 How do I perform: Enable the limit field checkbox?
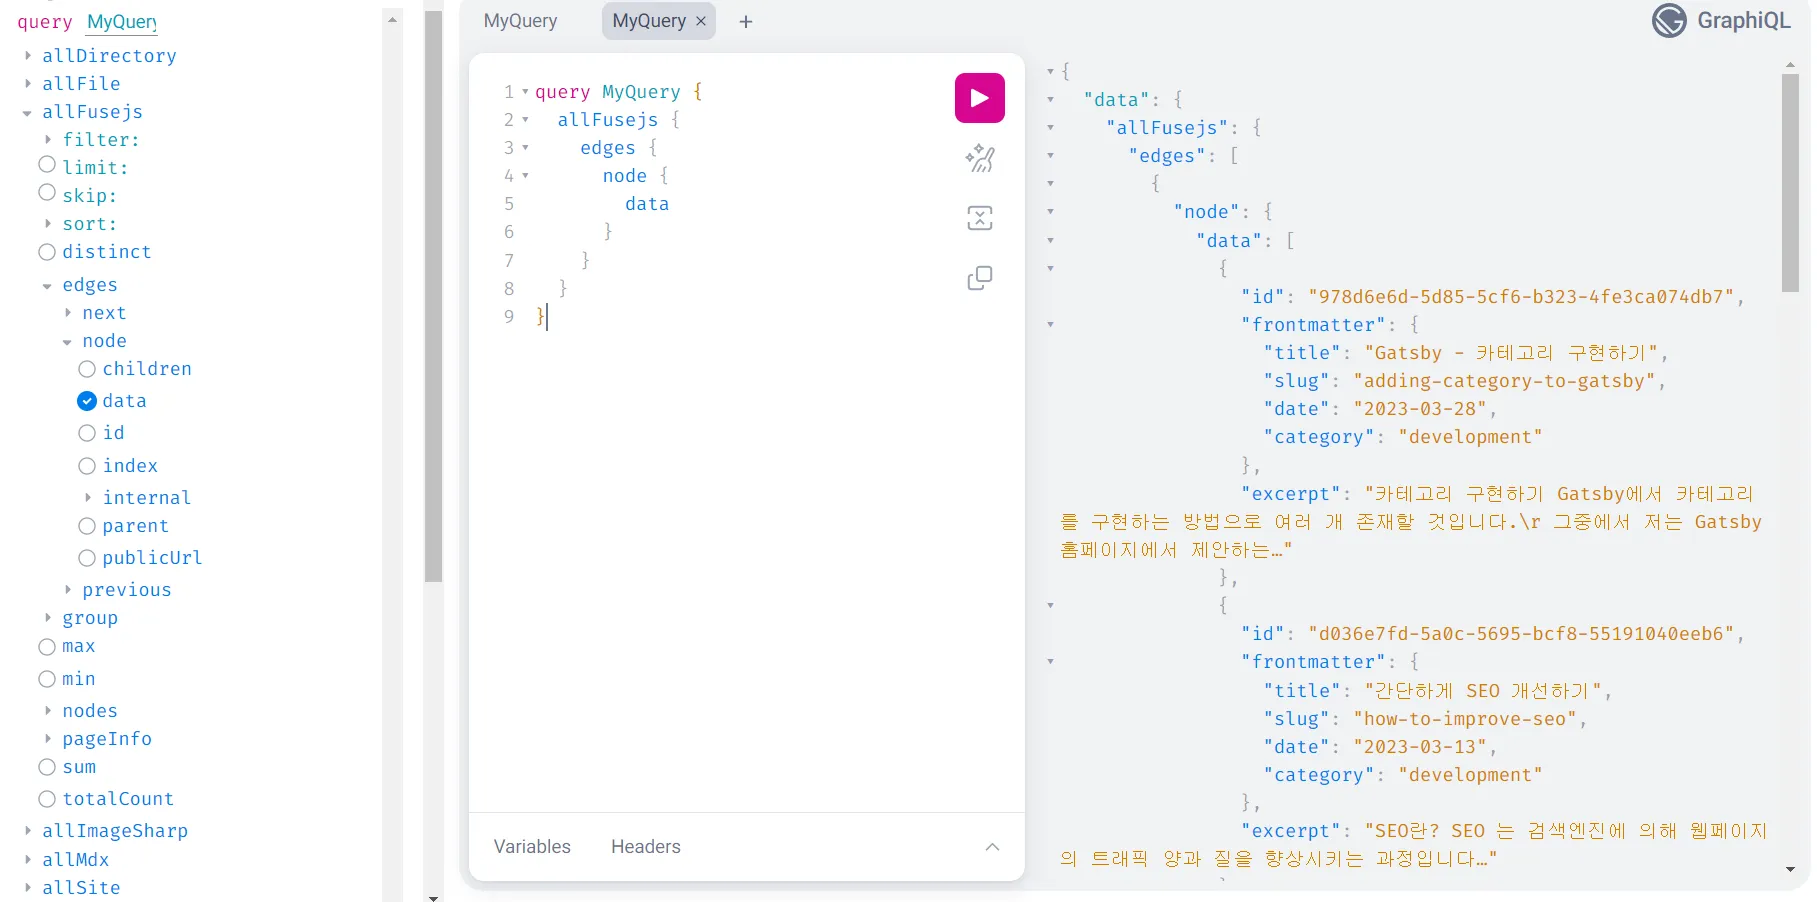tap(46, 164)
